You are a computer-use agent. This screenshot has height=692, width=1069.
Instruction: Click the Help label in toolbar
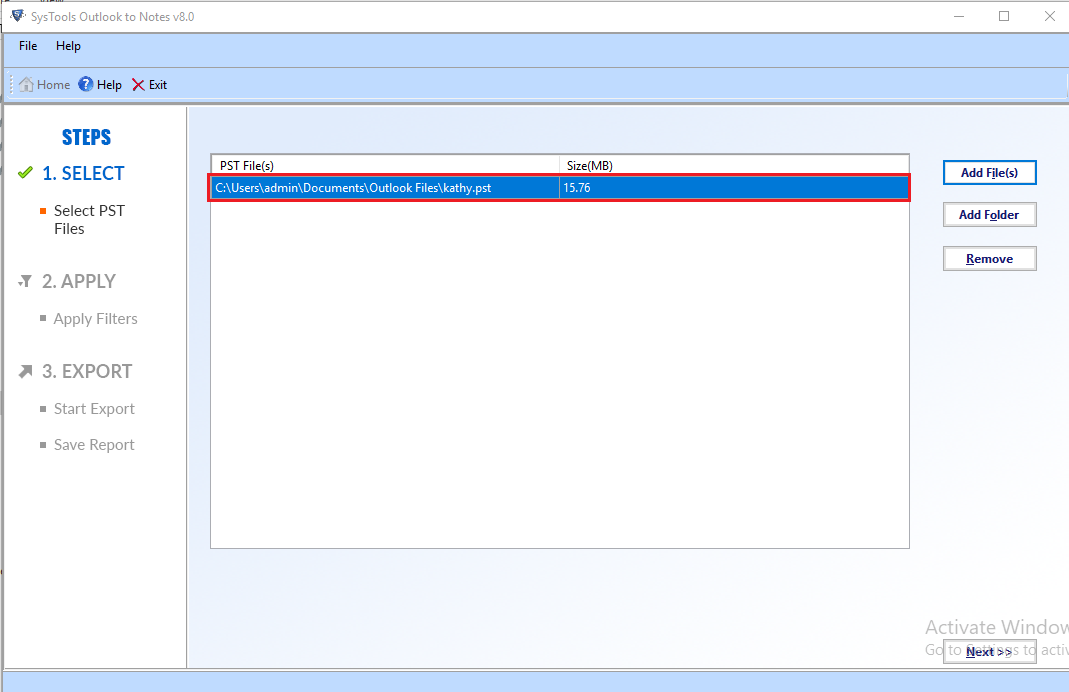click(109, 85)
